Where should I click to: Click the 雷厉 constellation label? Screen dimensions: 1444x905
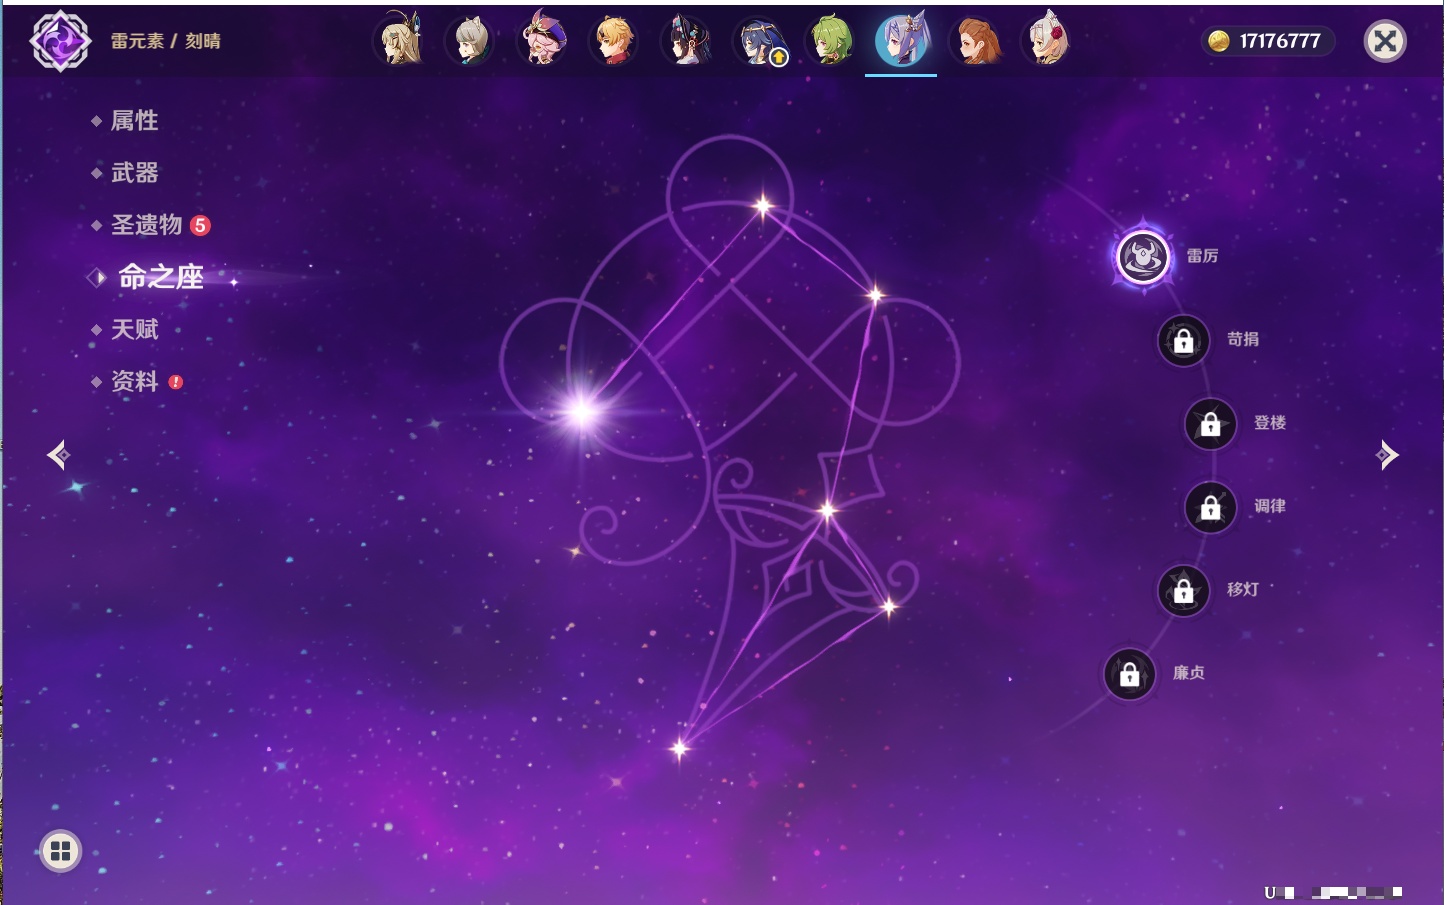click(x=1202, y=256)
